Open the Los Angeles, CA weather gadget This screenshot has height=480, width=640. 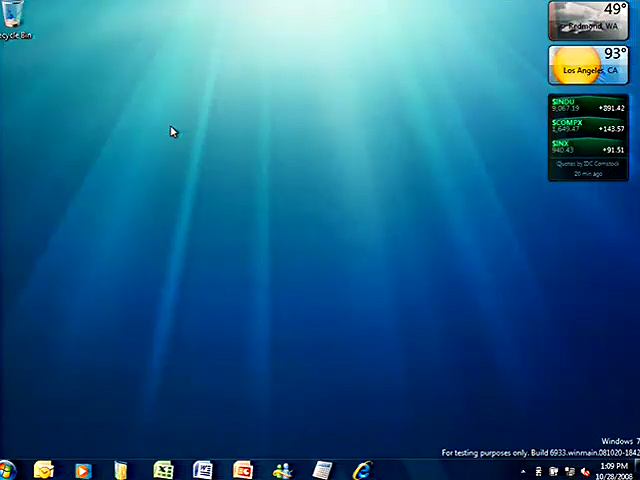point(588,65)
